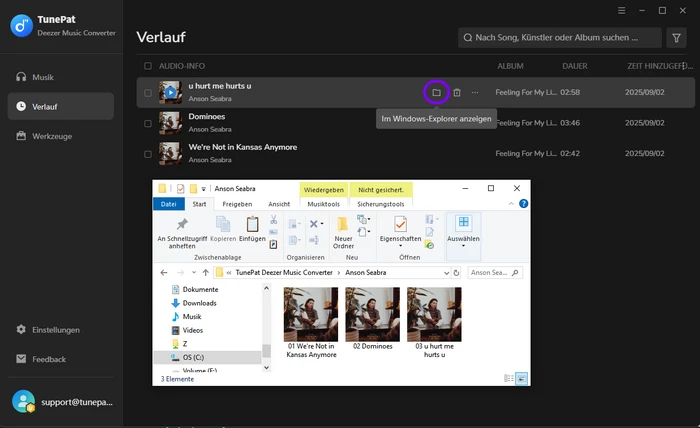Go to the Musik section
The height and width of the screenshot is (428, 700).
point(61,77)
